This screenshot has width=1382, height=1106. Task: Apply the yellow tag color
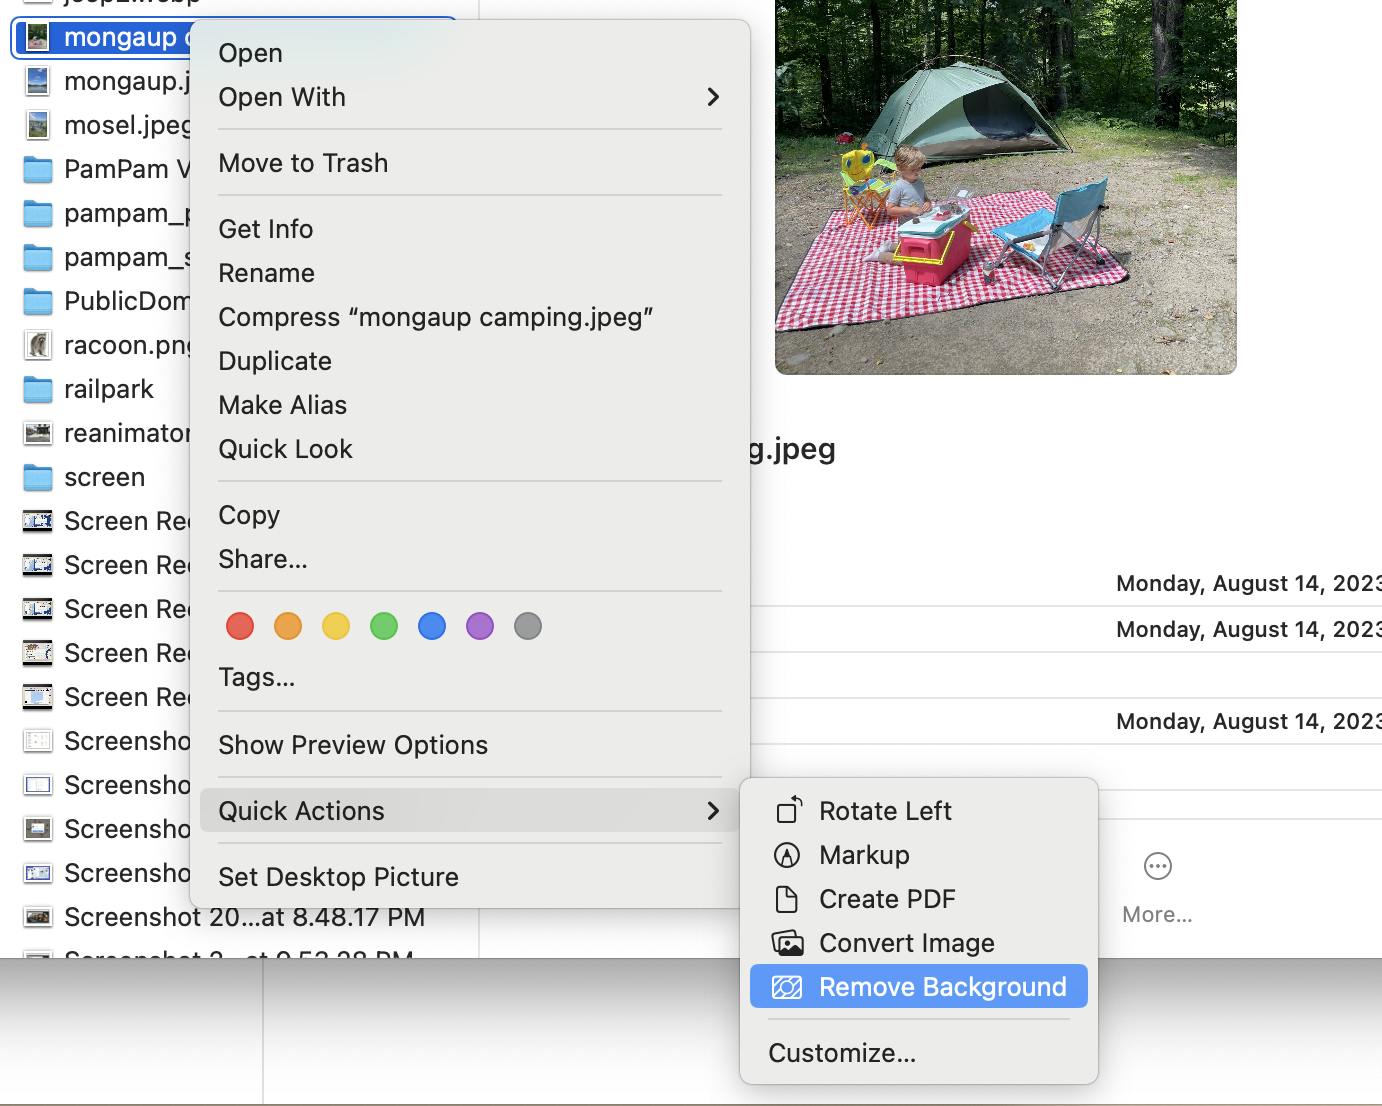[336, 626]
